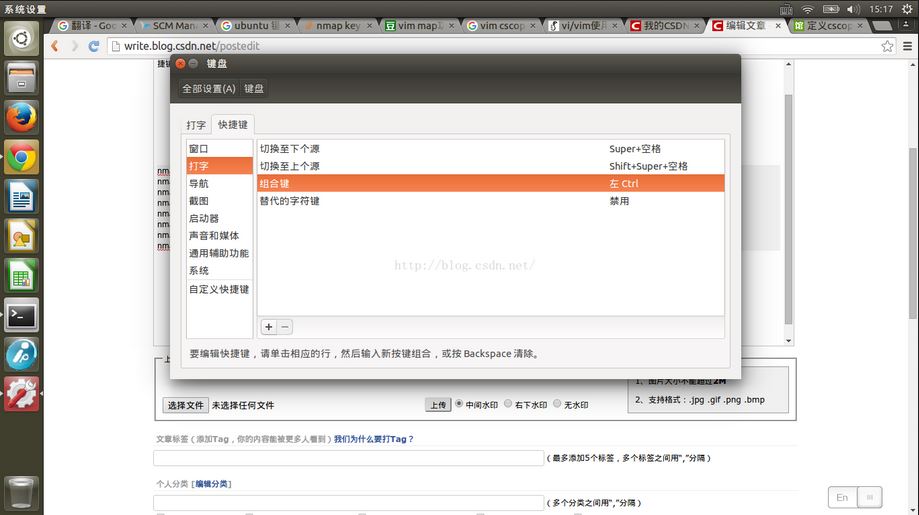
Task: Open battery indicator in top panel
Action: coord(831,9)
